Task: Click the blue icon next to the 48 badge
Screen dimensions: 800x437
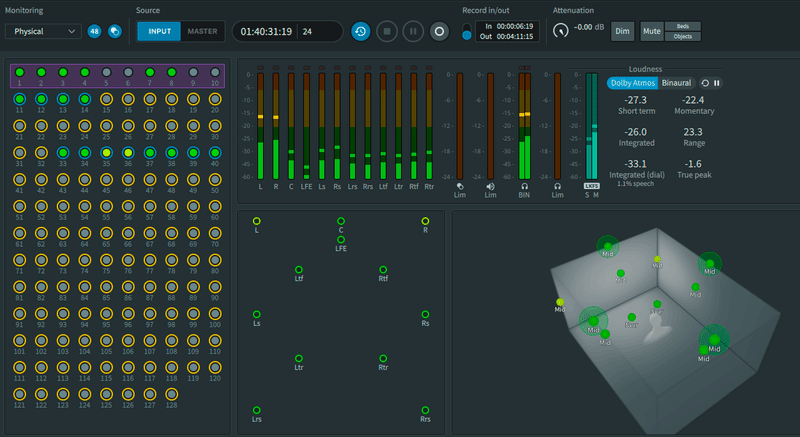Action: [115, 31]
